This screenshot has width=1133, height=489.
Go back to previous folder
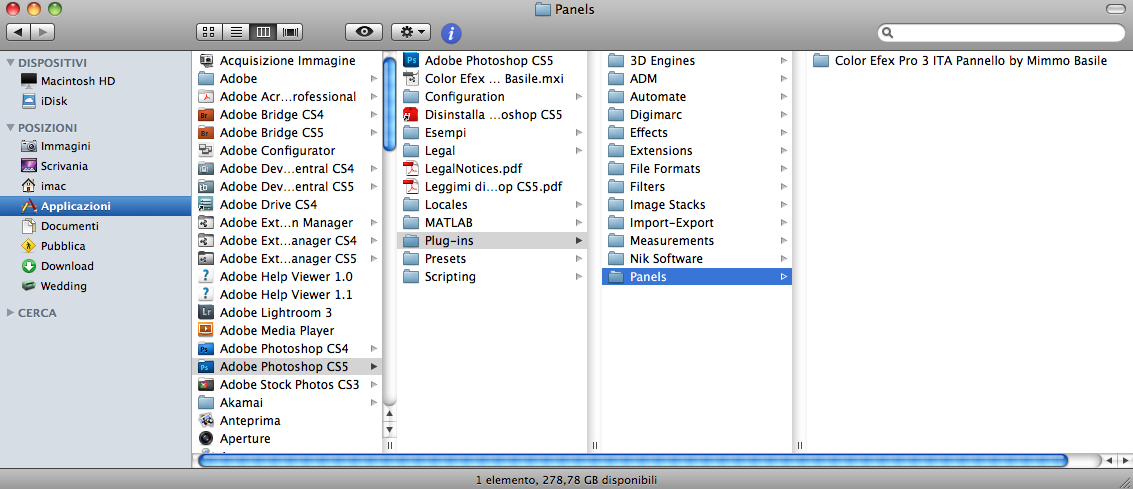click(x=18, y=32)
